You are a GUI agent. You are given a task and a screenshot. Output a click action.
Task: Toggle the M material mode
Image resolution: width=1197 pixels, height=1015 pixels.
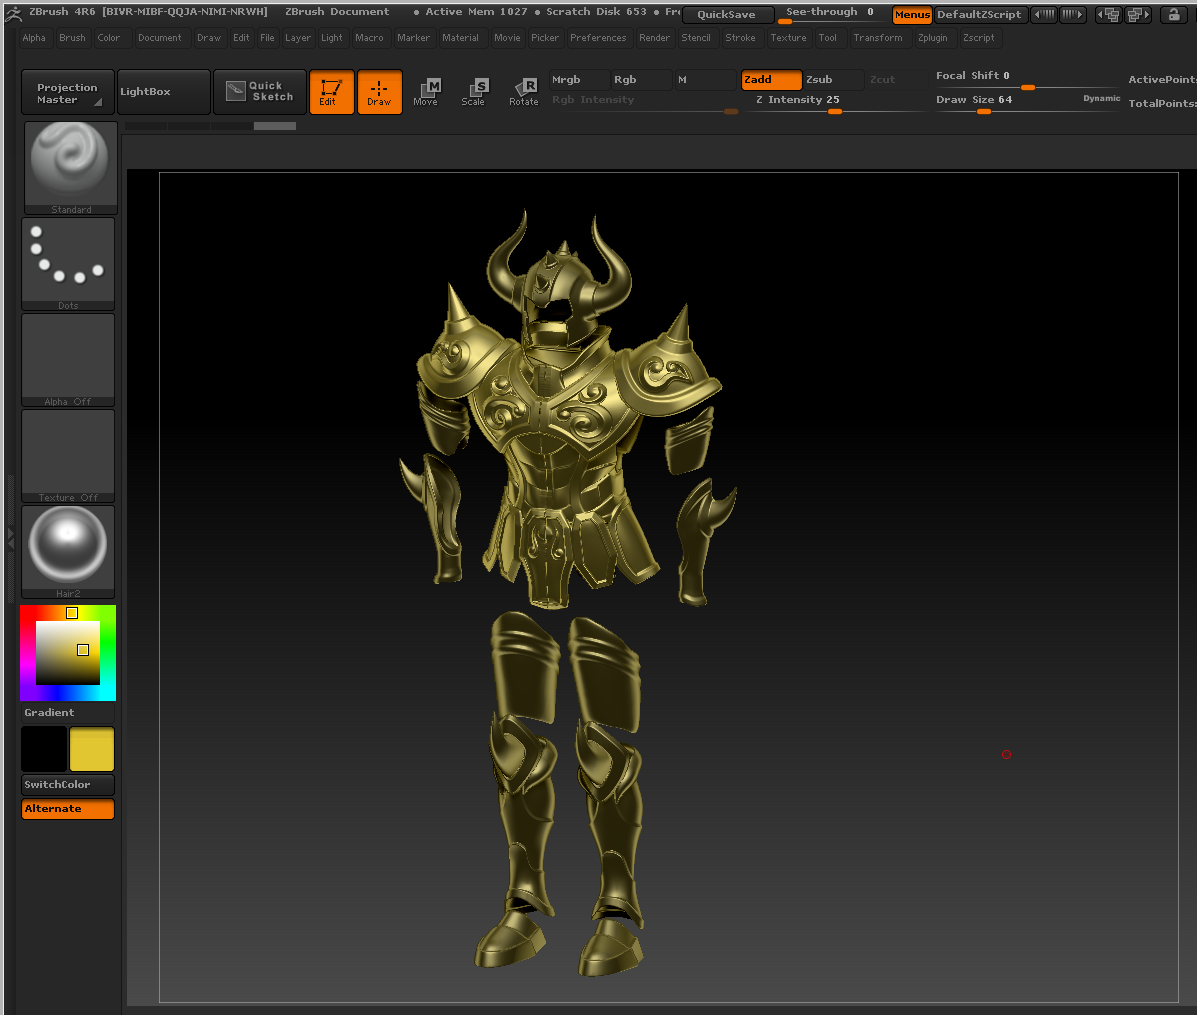click(x=704, y=79)
